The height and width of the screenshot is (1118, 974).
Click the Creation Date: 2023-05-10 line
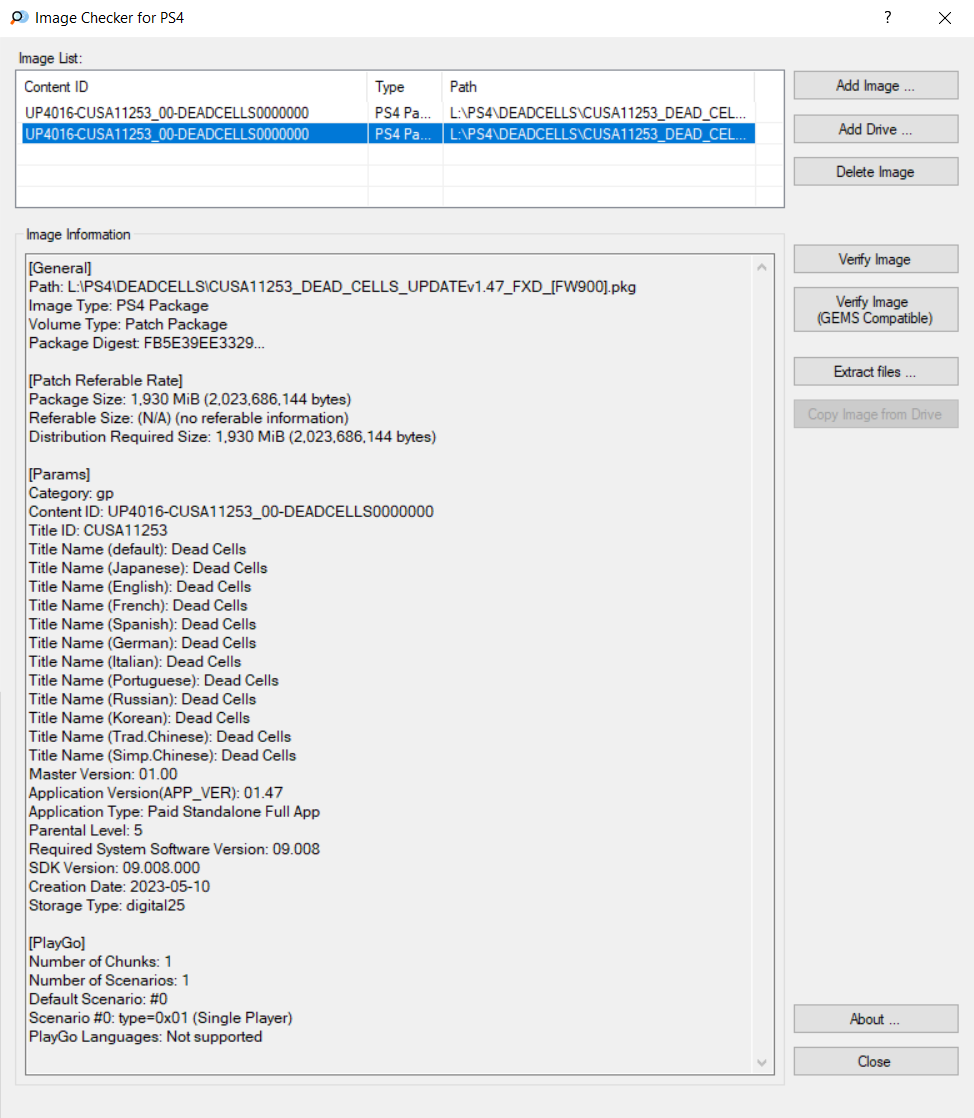click(119, 886)
